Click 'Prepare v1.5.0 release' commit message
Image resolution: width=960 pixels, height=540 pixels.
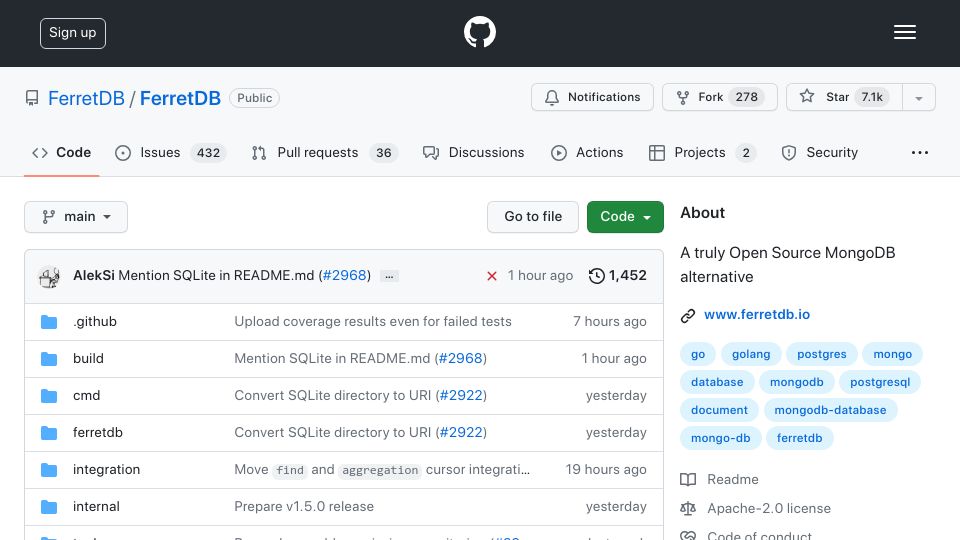pyautogui.click(x=304, y=506)
